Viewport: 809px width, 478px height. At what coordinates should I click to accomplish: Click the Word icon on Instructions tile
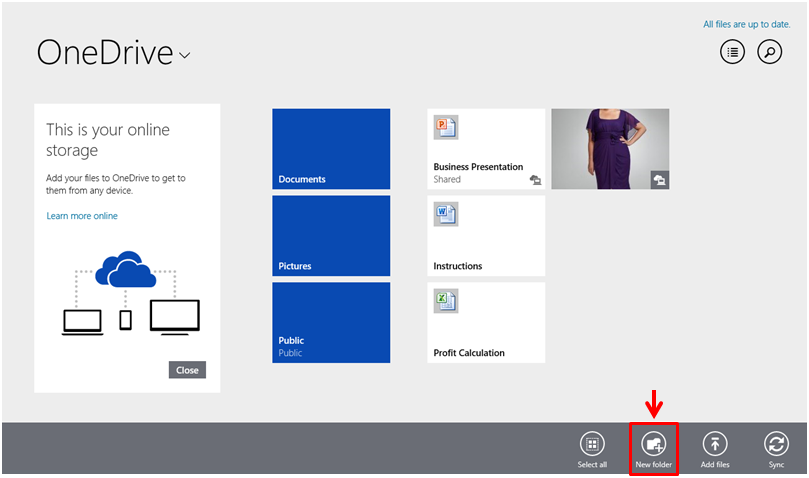pos(446,214)
